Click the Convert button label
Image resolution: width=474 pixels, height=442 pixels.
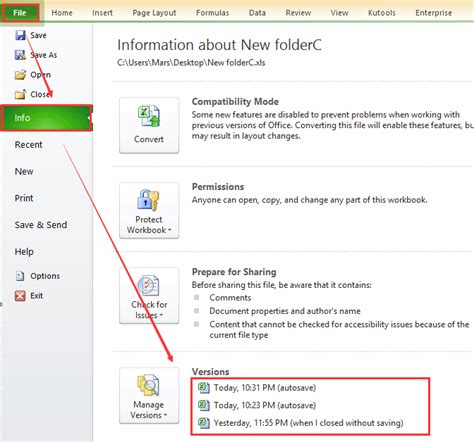coord(149,139)
